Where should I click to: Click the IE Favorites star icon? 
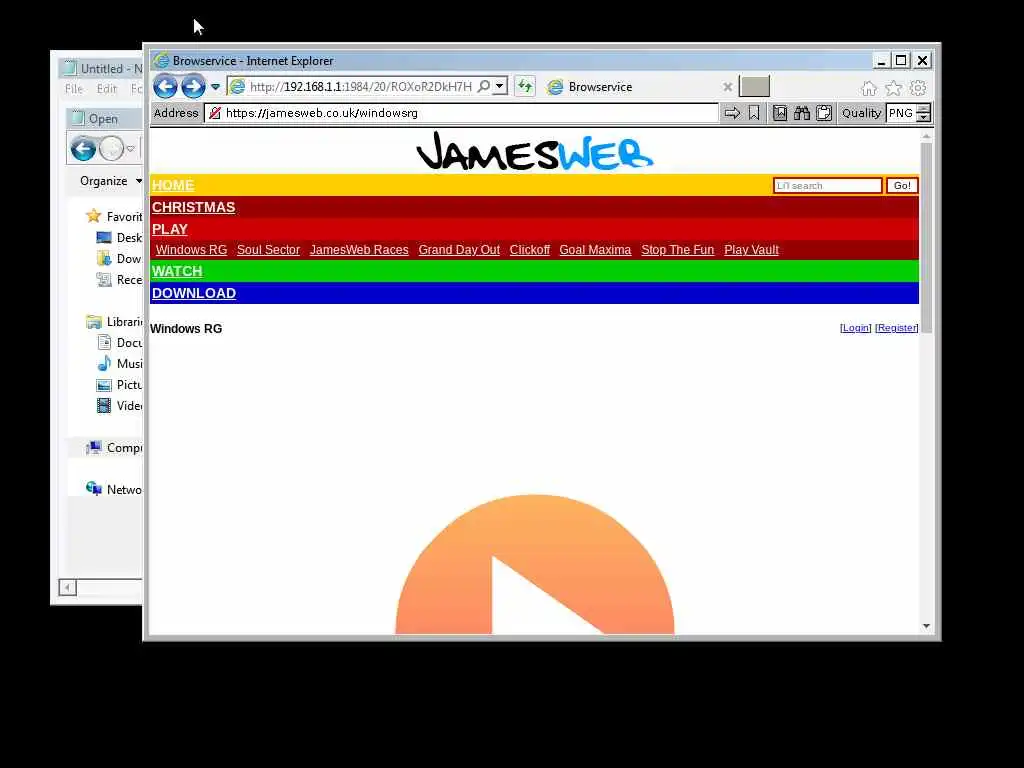point(893,88)
